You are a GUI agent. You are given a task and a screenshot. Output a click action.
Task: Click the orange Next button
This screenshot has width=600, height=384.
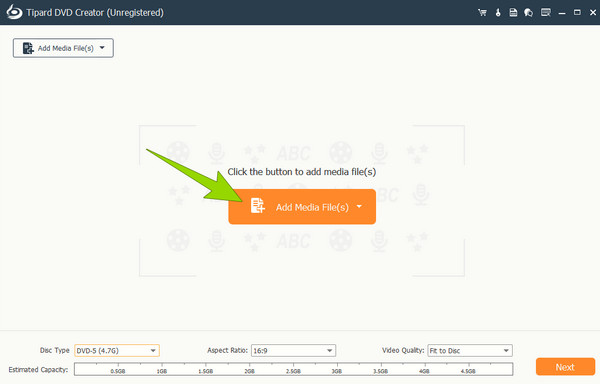(565, 367)
